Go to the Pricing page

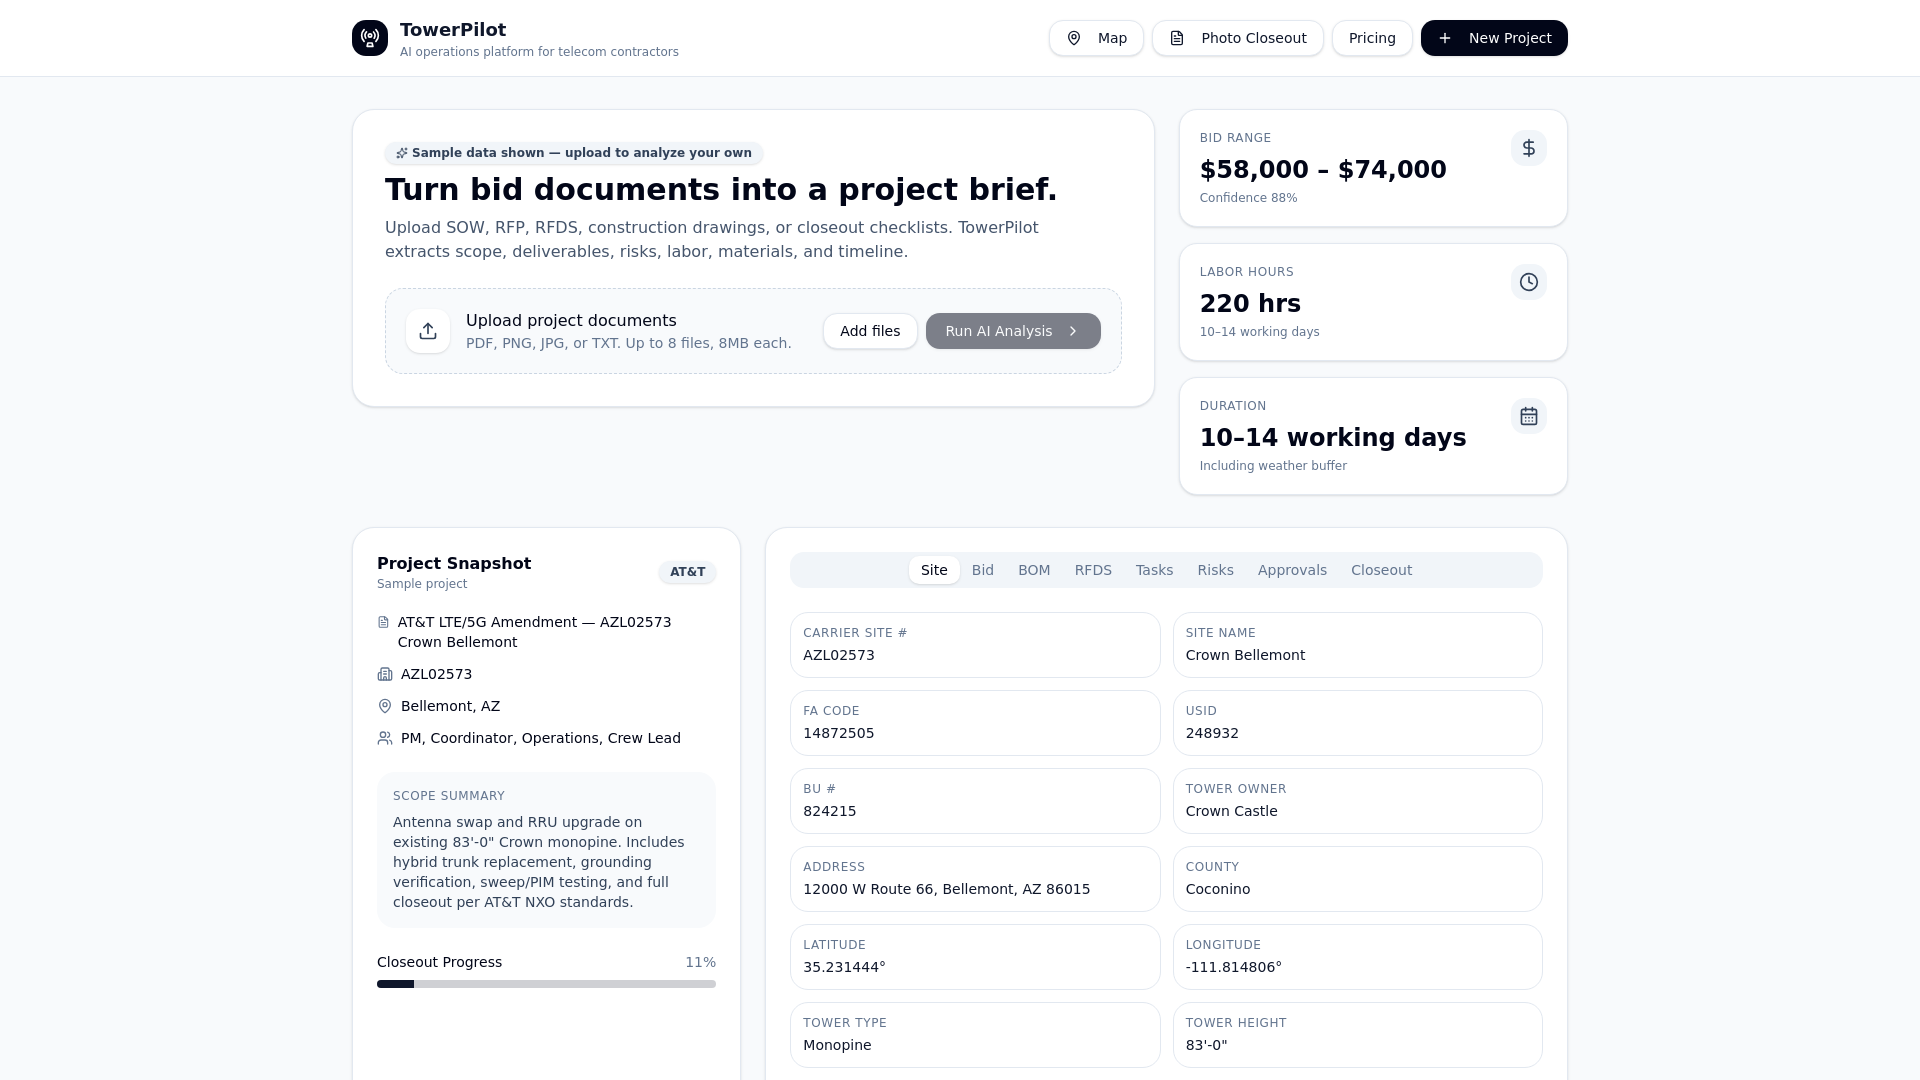(x=1372, y=38)
